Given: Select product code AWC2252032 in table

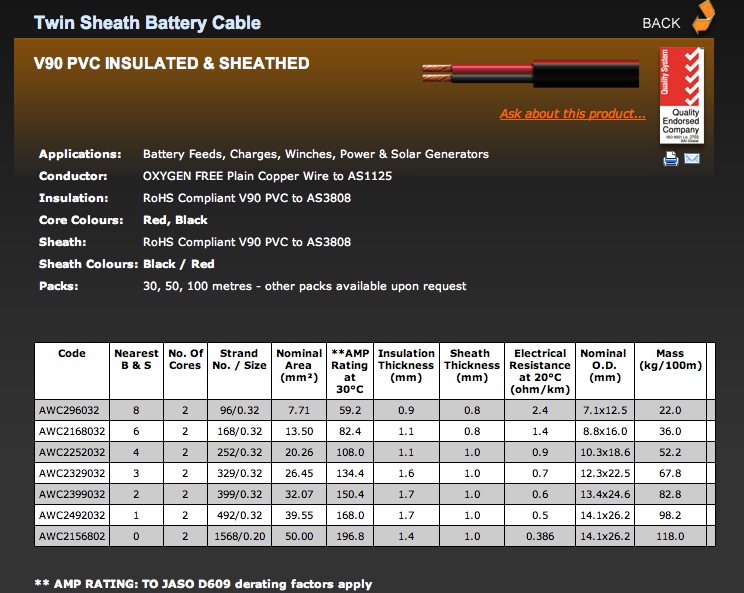Looking at the screenshot, I should click(72, 452).
